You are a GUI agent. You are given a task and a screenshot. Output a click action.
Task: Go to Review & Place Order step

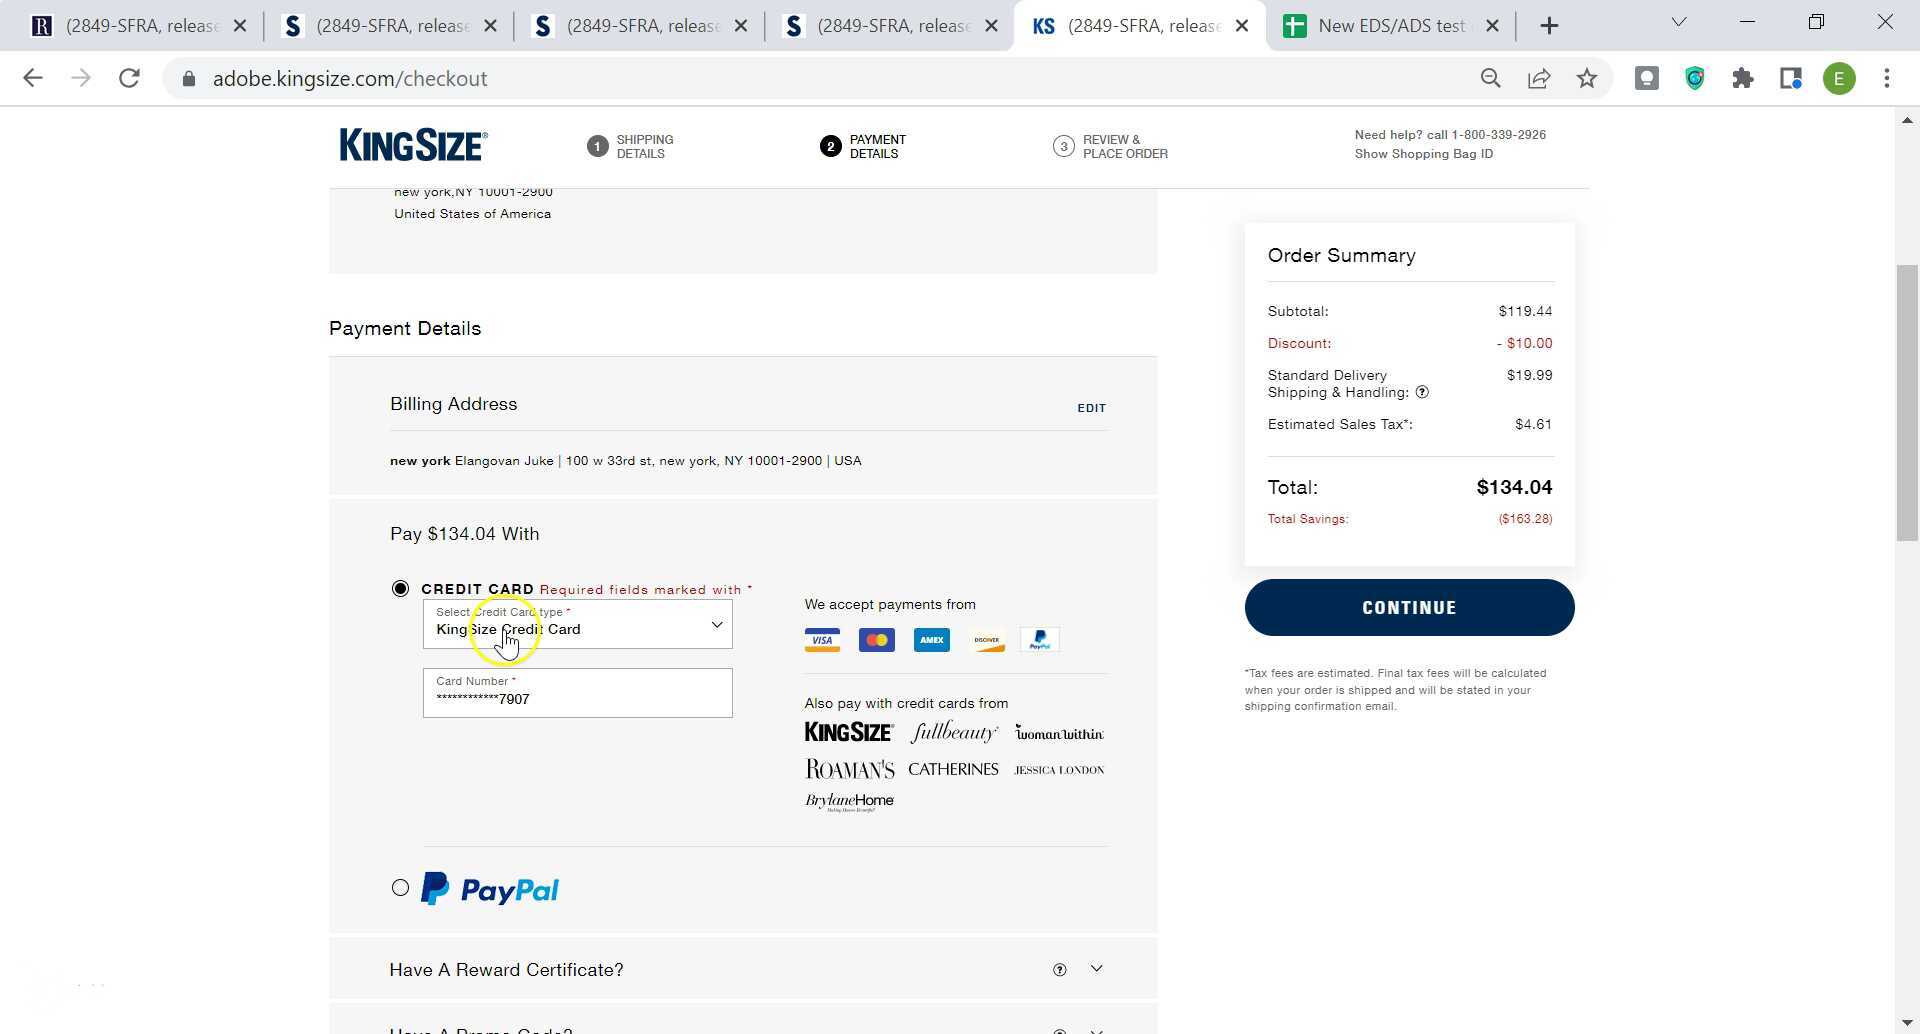coord(1111,147)
